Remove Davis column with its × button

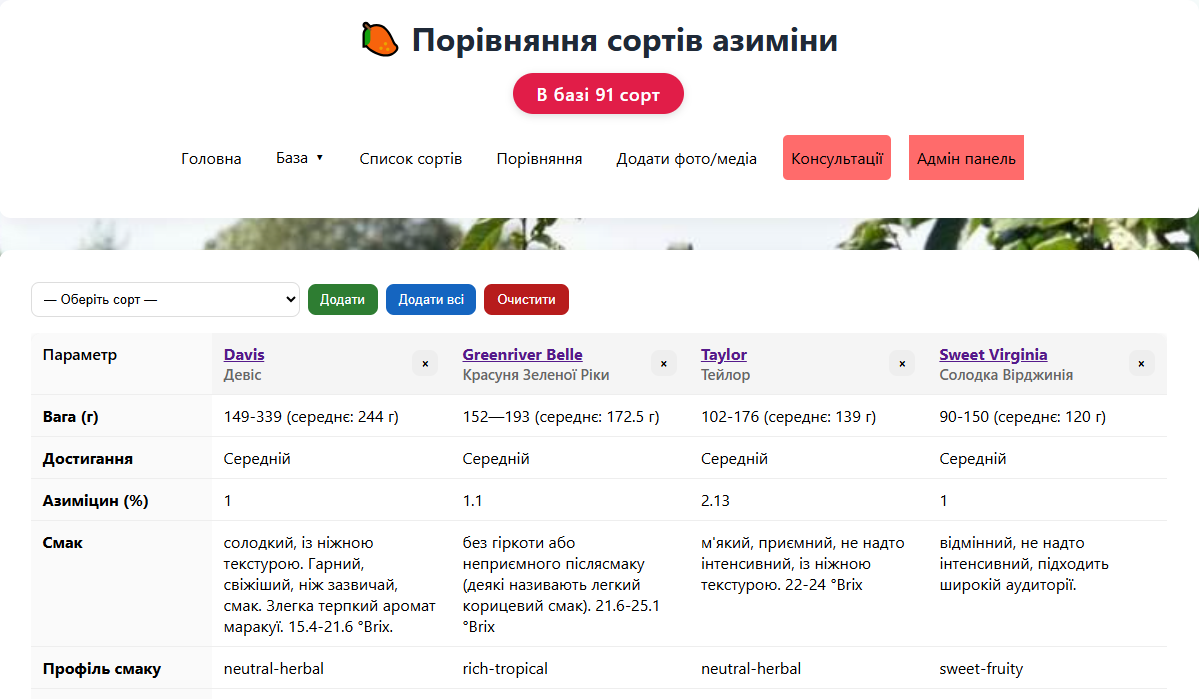tap(425, 364)
